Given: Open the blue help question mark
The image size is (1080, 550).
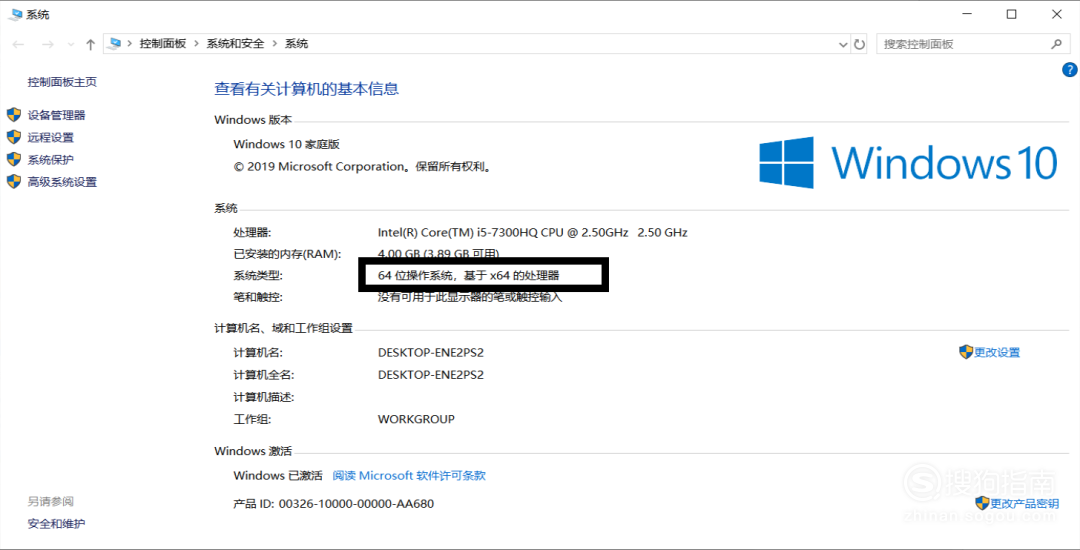Looking at the screenshot, I should tap(1070, 70).
